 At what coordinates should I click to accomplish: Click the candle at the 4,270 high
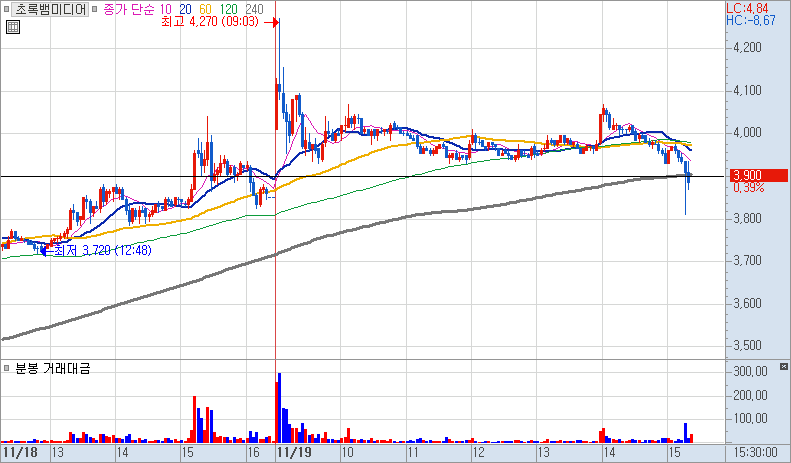(x=279, y=61)
